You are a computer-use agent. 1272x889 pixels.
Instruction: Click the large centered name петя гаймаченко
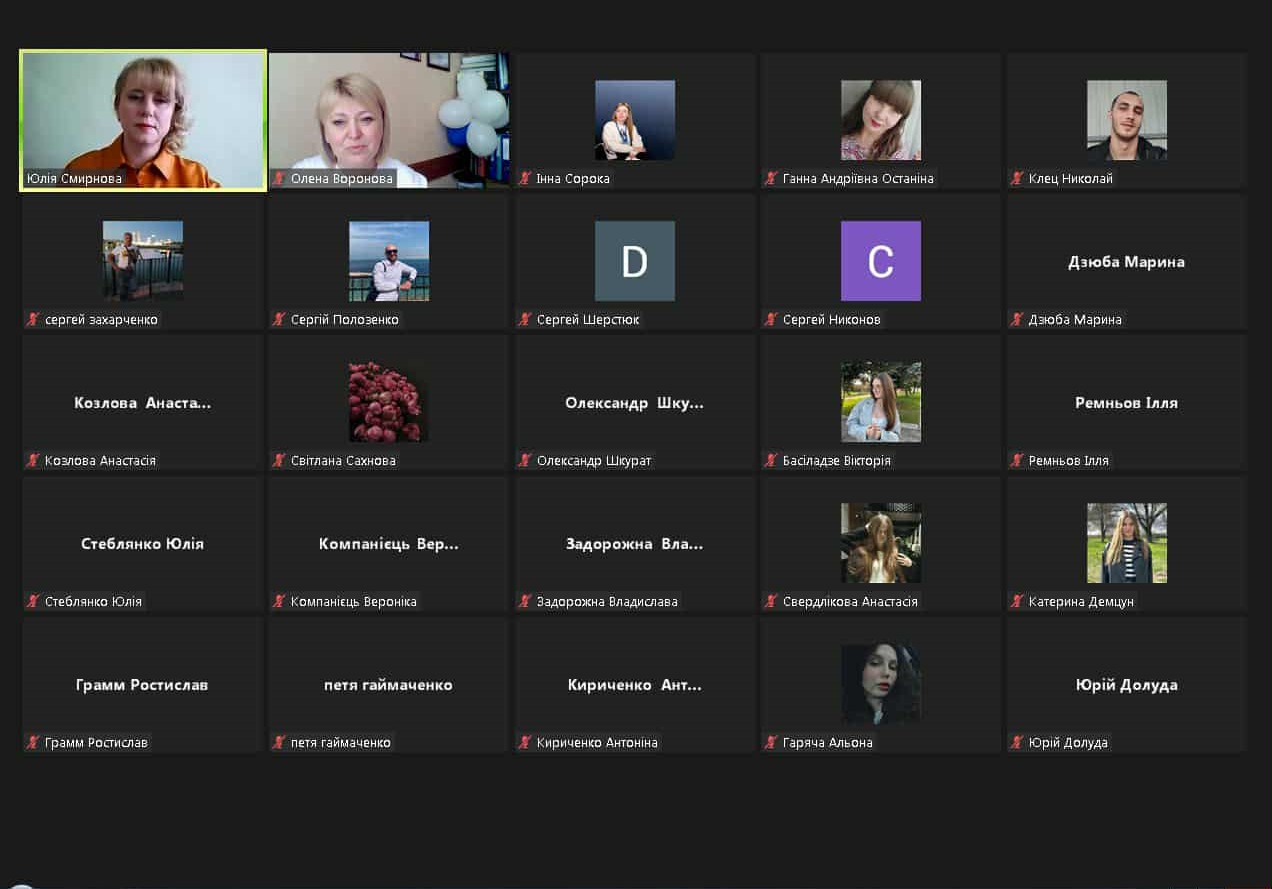click(x=388, y=685)
